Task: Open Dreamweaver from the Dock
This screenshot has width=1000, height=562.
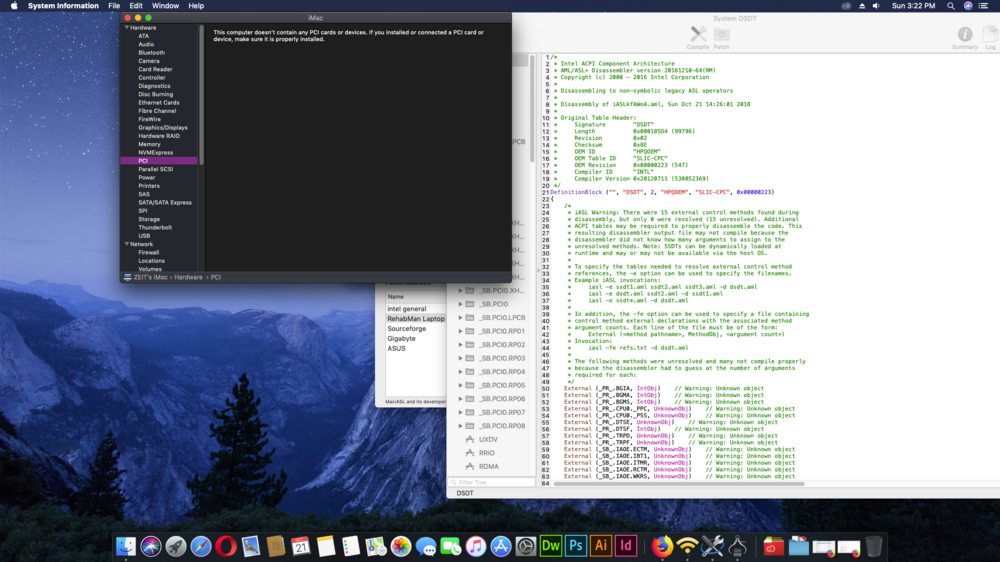Action: pos(551,546)
